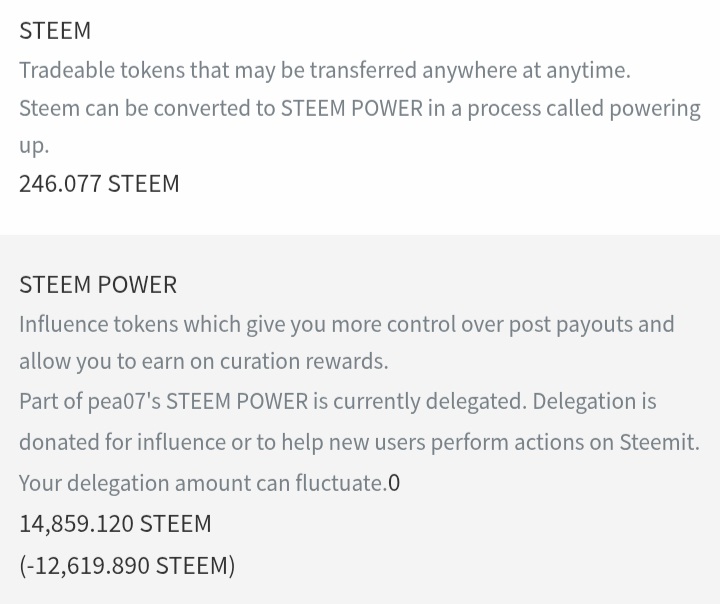Click the word 'up.' under the STEEM description
This screenshot has width=720, height=604.
coord(34,147)
